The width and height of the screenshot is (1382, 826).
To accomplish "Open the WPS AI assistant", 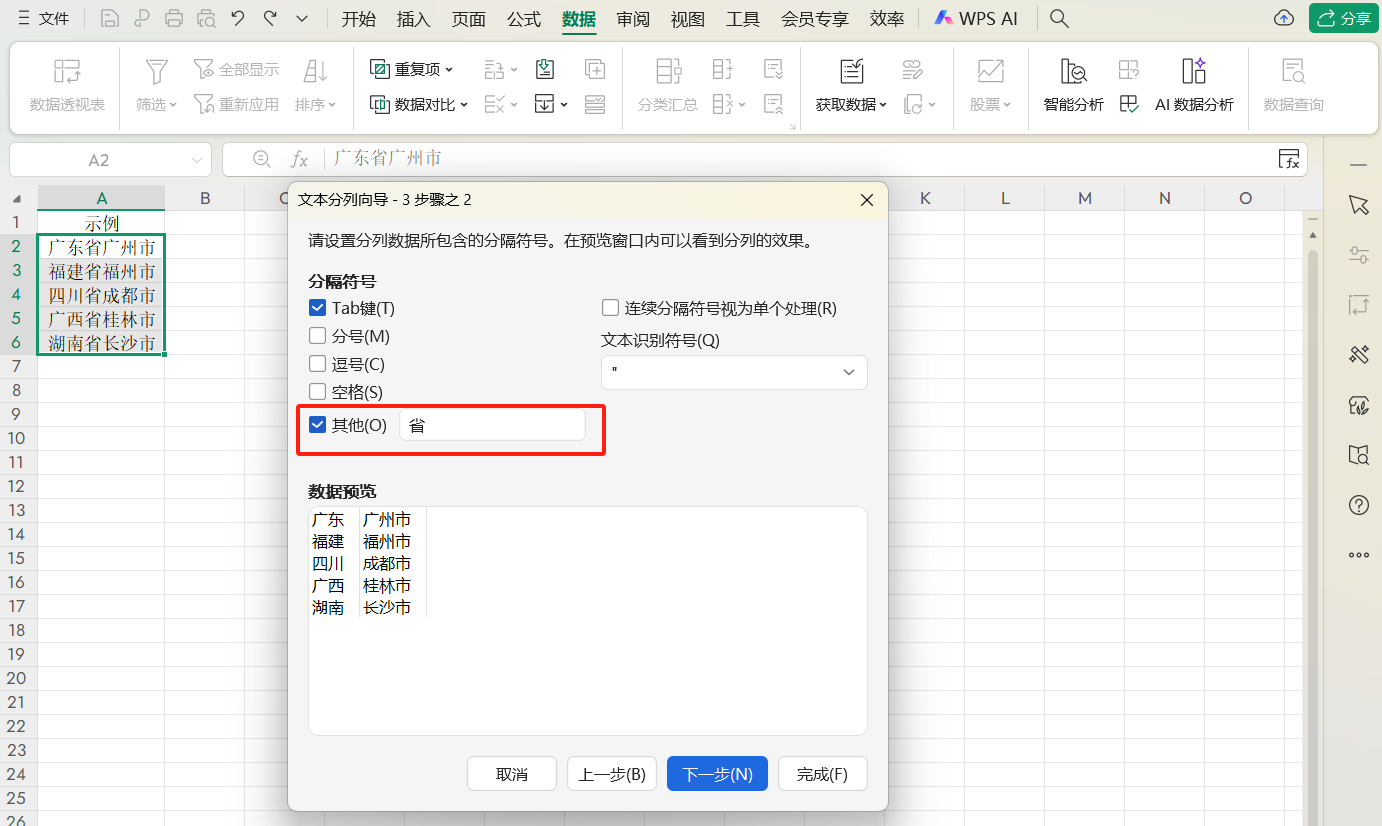I will pos(975,18).
